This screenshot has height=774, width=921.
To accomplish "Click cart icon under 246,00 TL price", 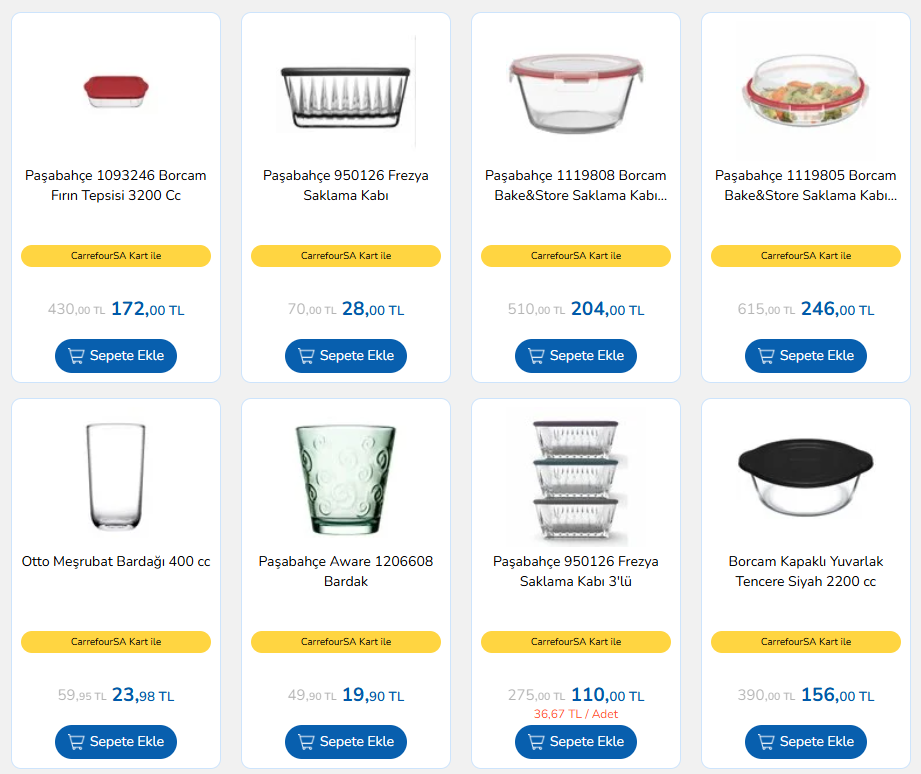I will [766, 356].
